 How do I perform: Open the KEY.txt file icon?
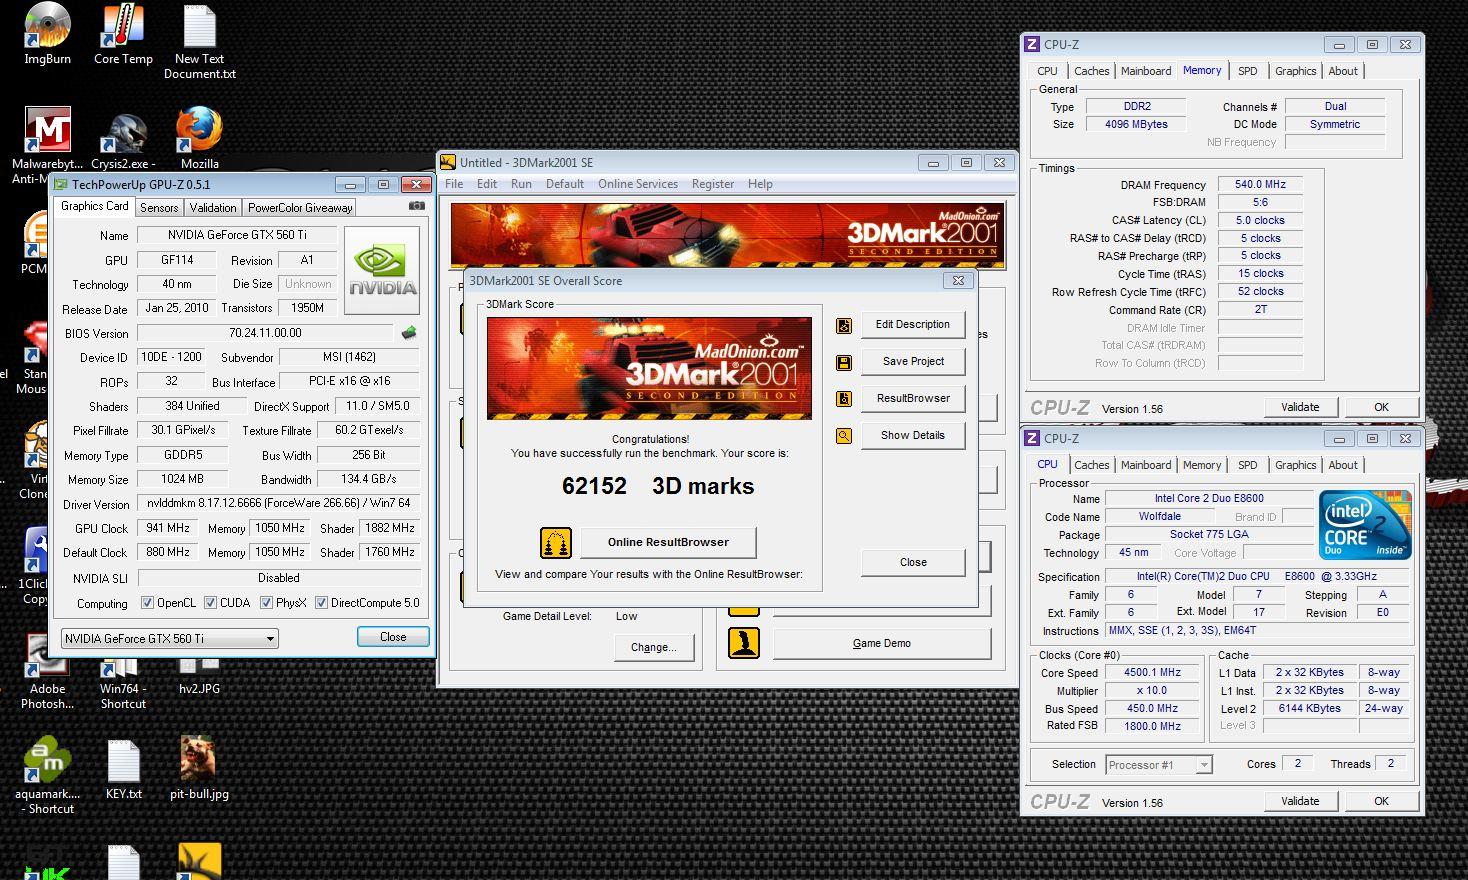123,770
